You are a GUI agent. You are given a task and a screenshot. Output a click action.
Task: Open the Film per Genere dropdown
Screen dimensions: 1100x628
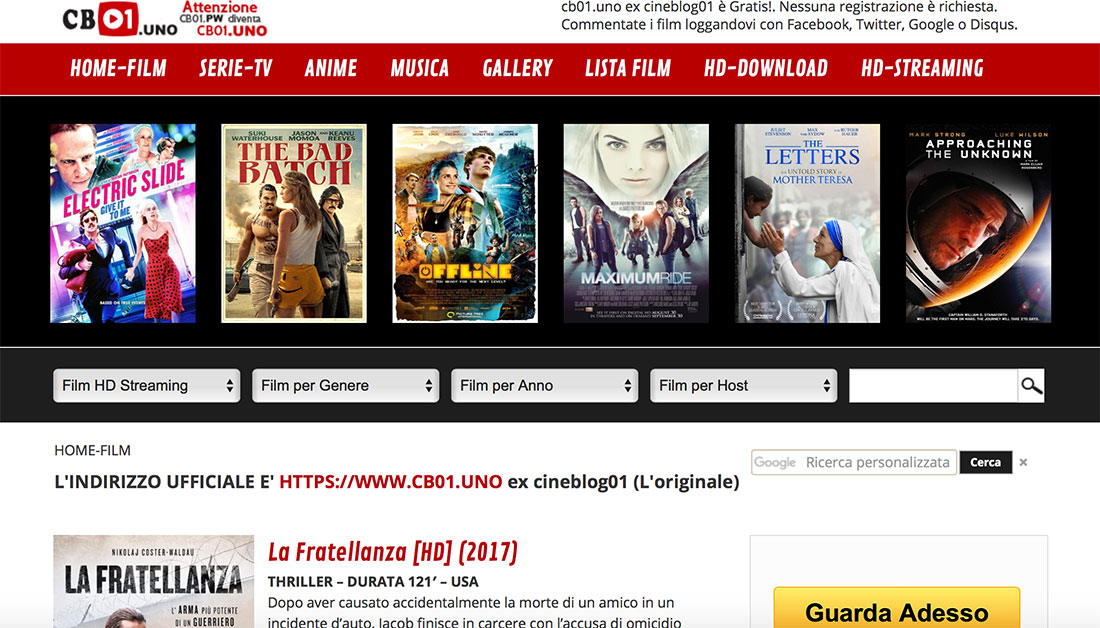coord(346,386)
